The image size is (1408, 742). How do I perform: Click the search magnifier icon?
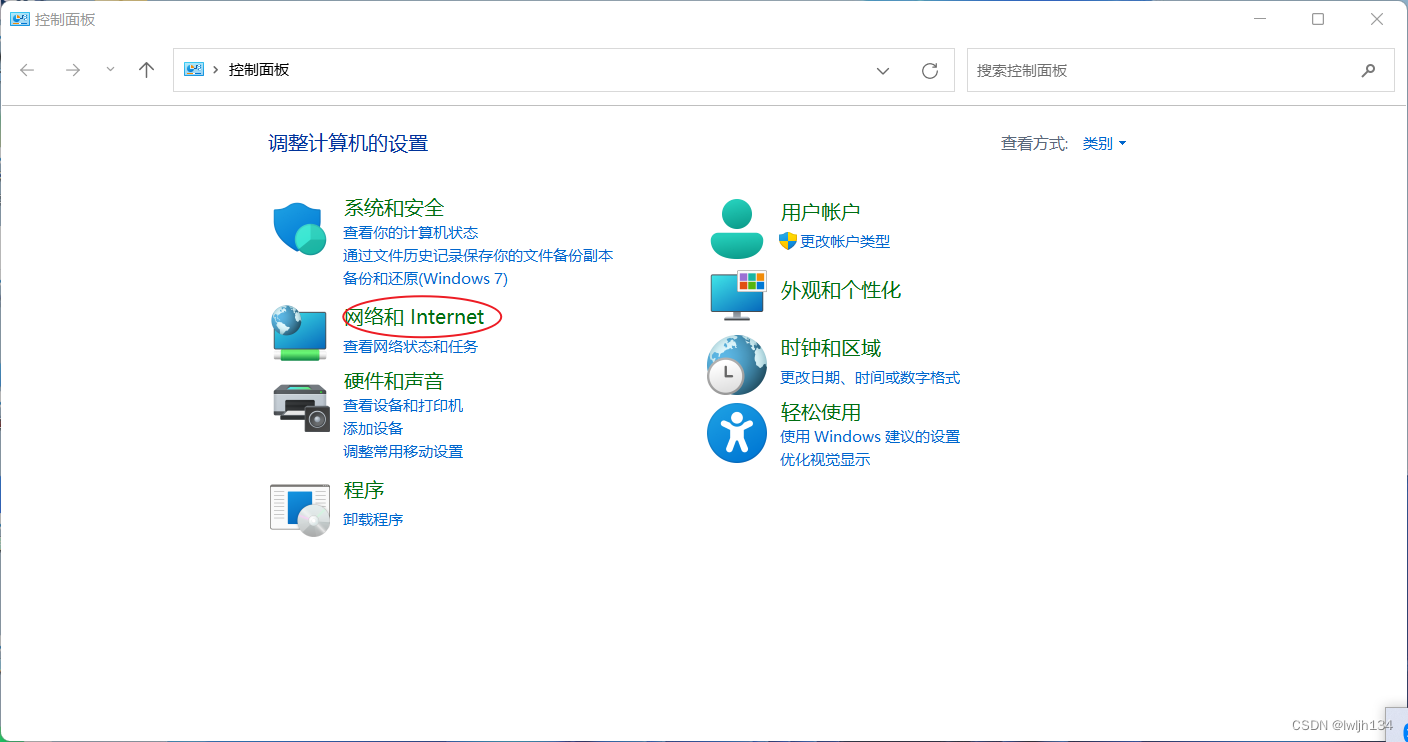(x=1368, y=70)
